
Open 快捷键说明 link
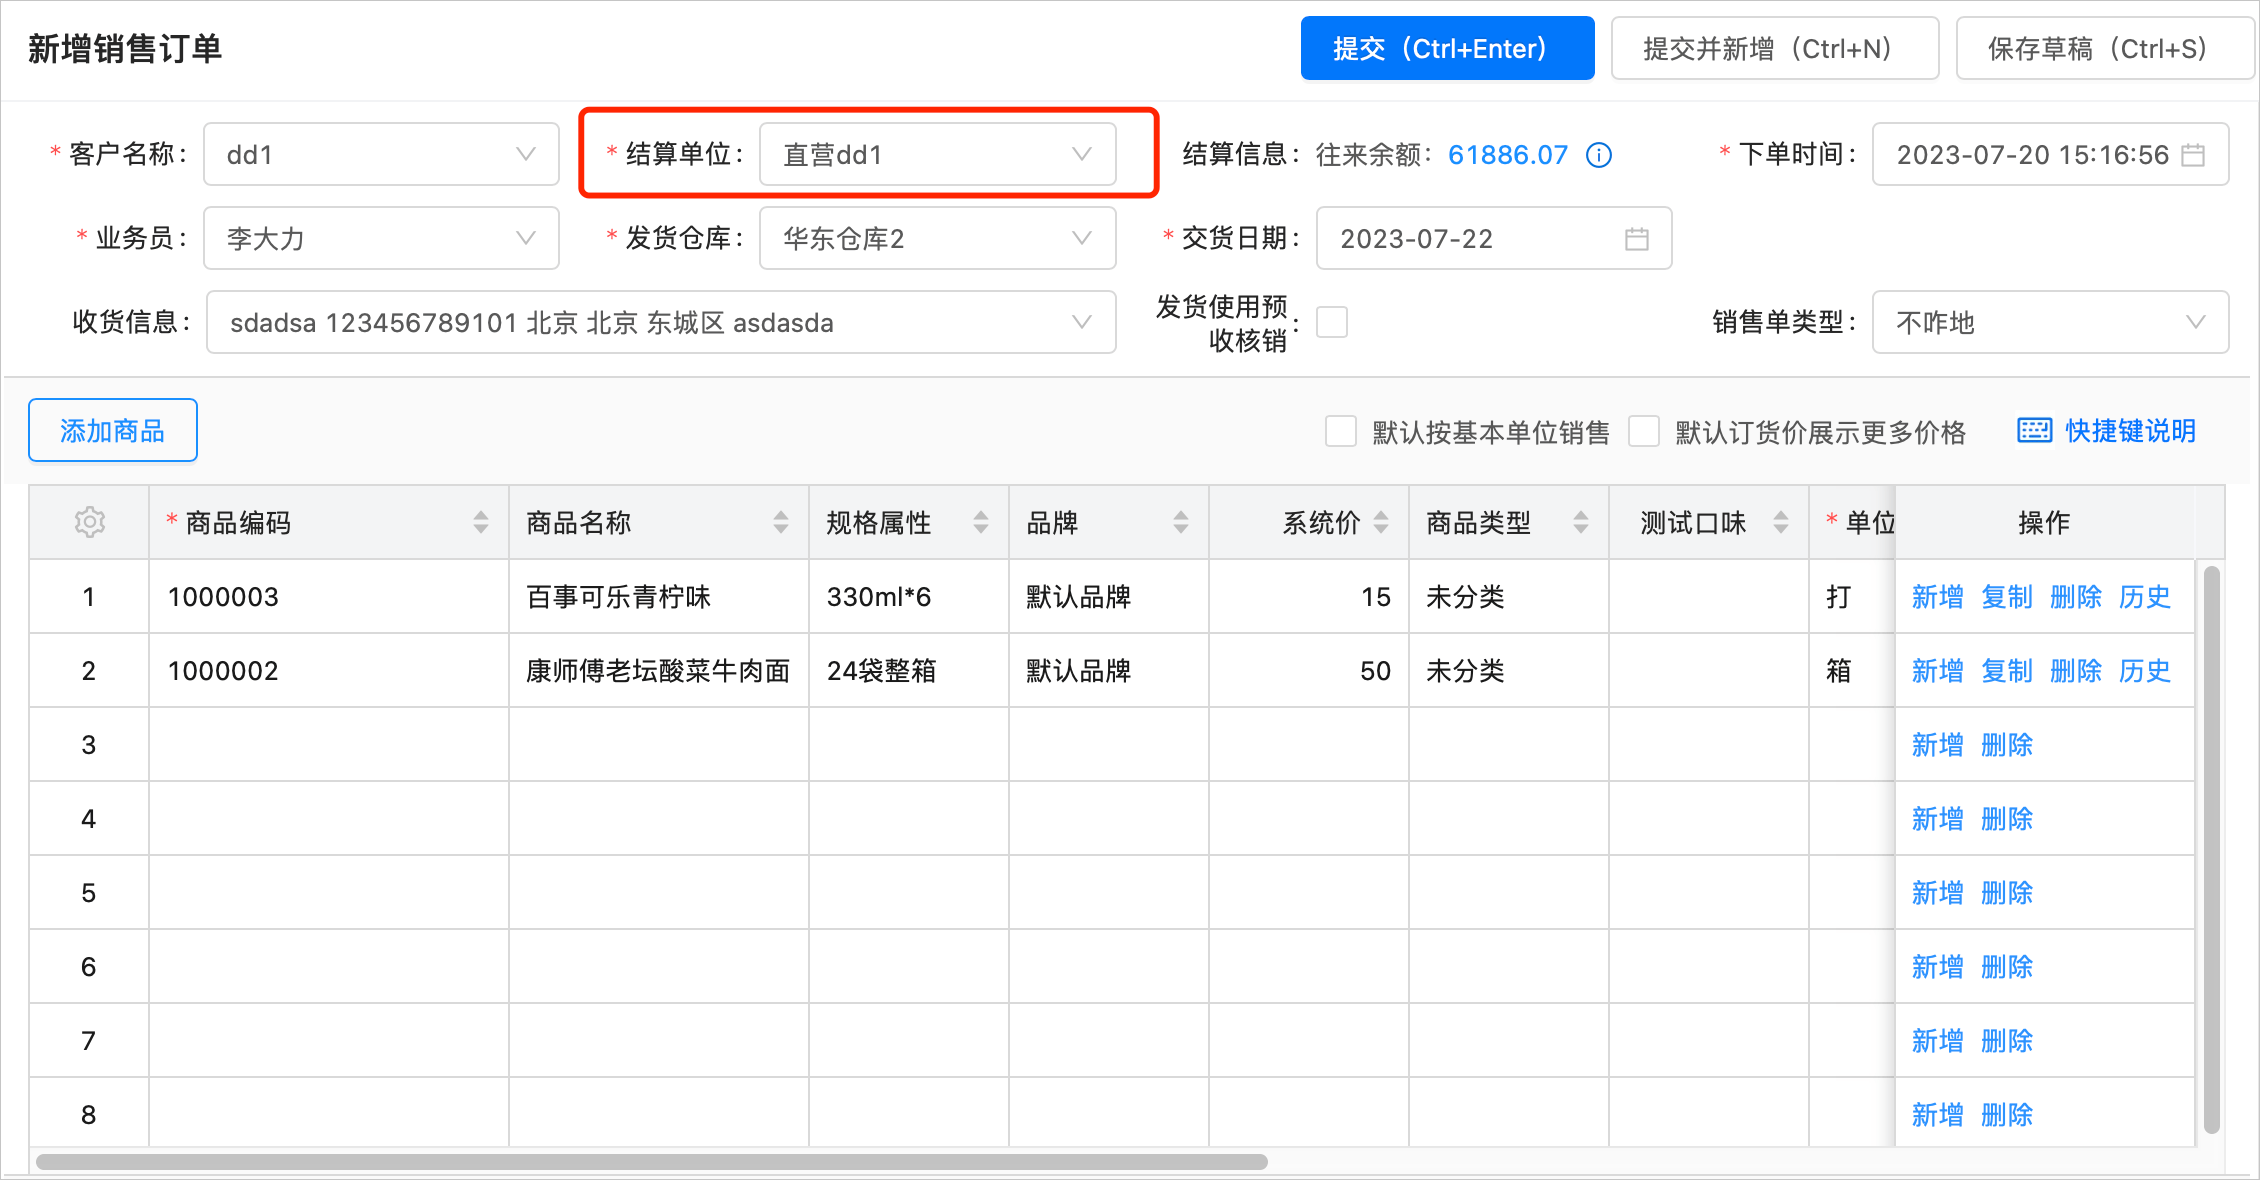click(2131, 431)
